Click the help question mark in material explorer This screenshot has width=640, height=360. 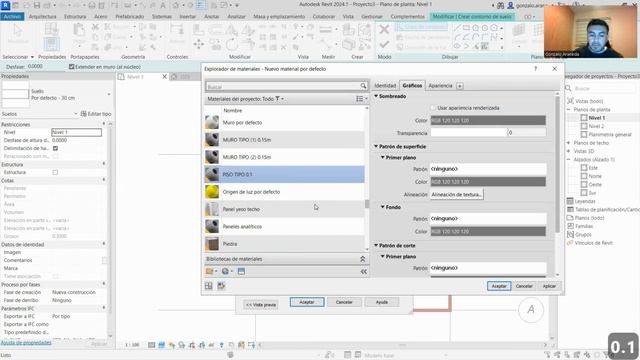pos(536,69)
